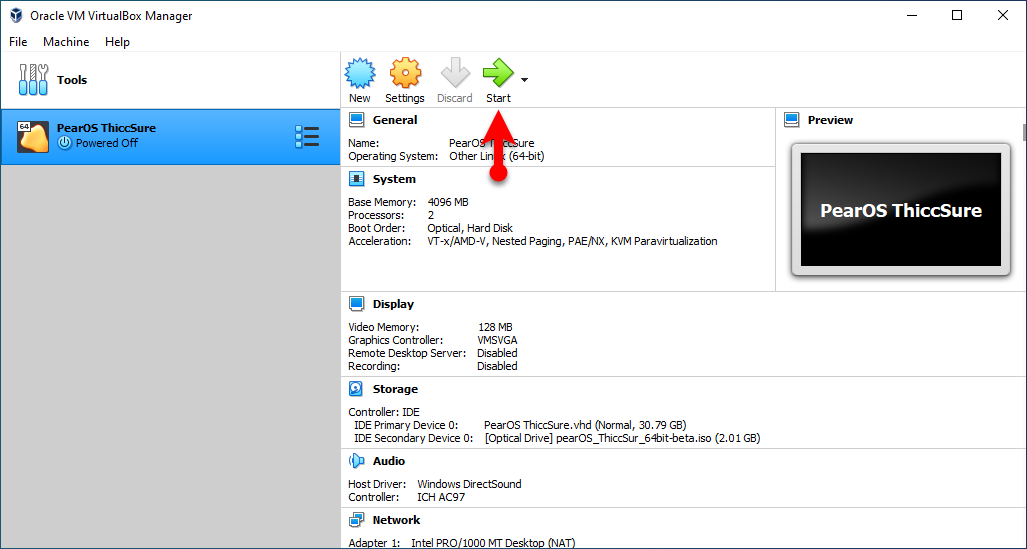Click the New virtual machine icon
1027x549 pixels.
click(x=360, y=73)
